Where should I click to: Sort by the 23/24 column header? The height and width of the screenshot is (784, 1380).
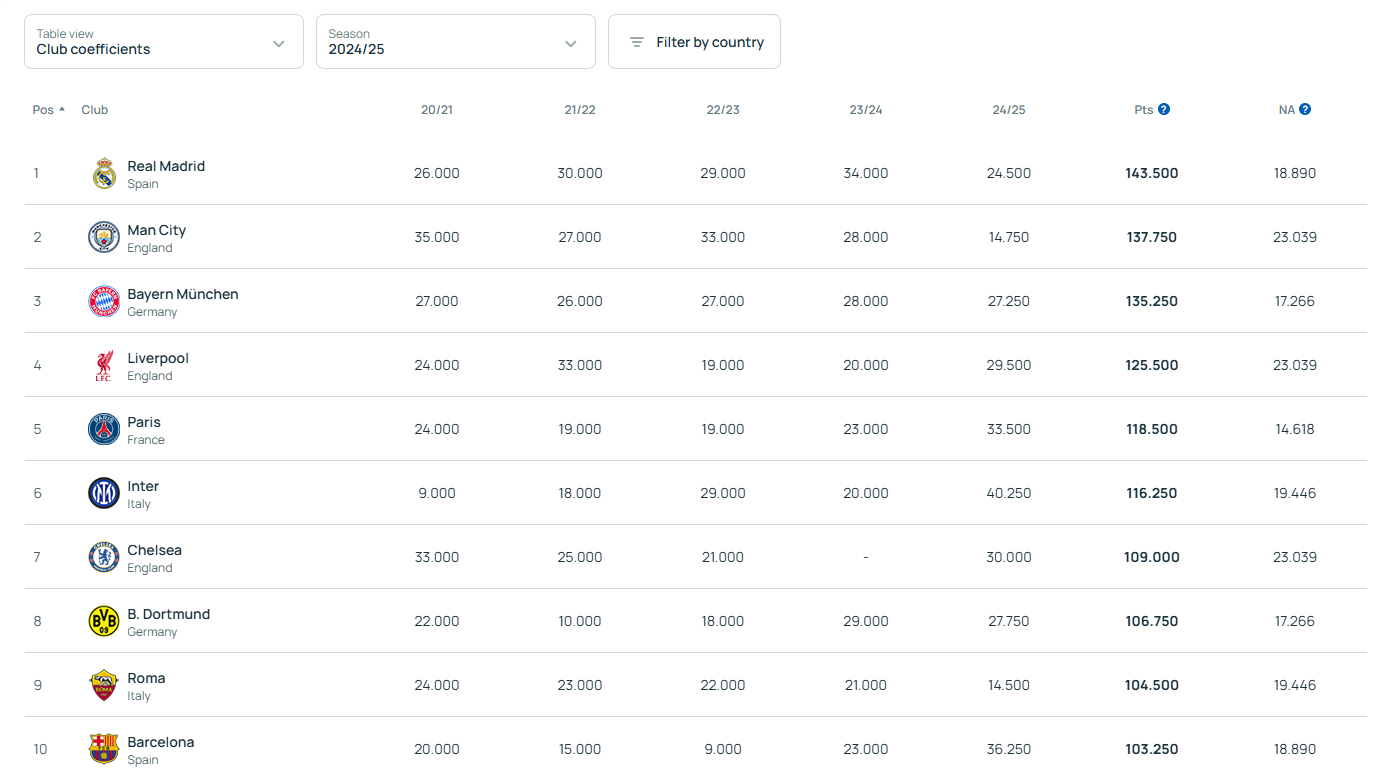point(866,110)
